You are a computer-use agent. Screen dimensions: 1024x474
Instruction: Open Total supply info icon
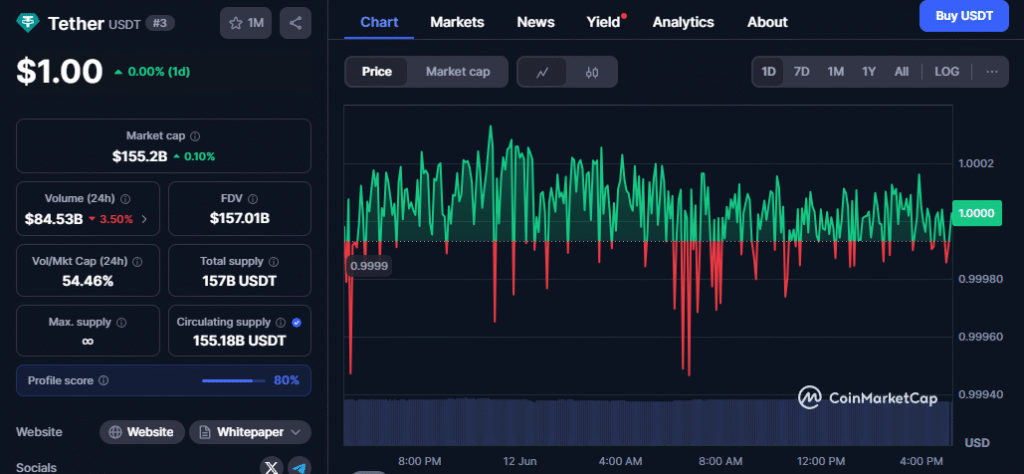pyautogui.click(x=274, y=261)
